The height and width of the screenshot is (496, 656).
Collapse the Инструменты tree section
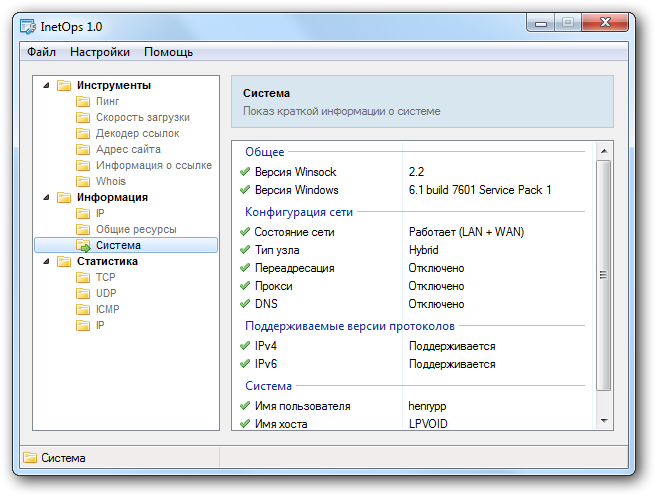(45, 86)
